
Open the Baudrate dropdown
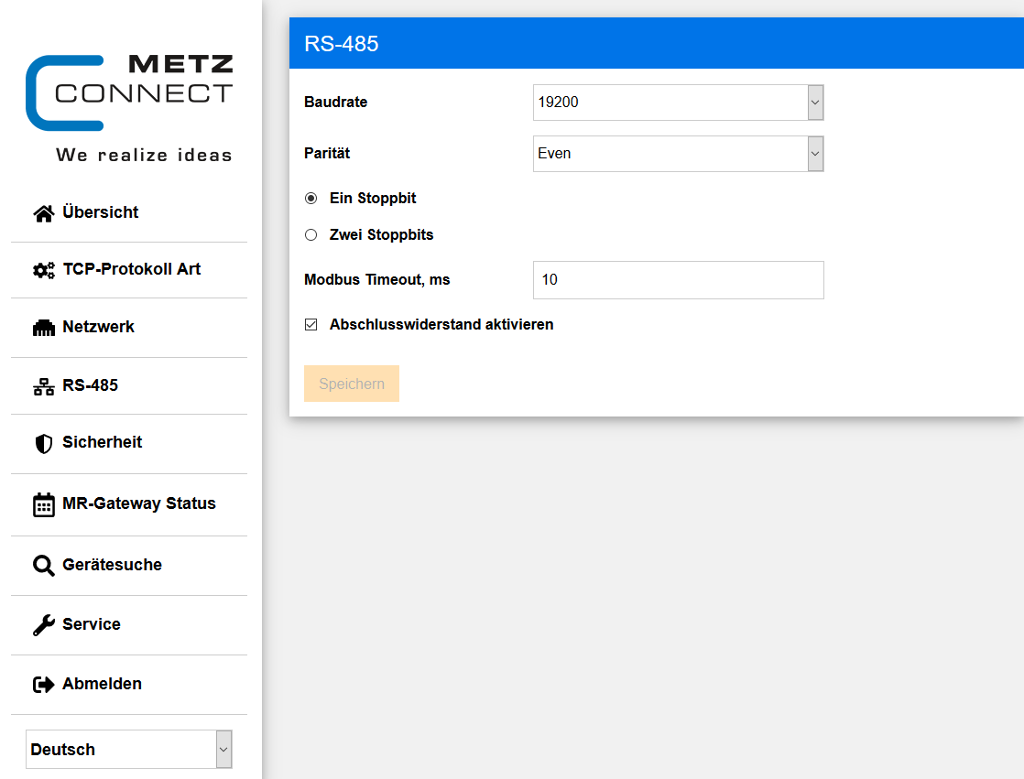pyautogui.click(x=678, y=102)
